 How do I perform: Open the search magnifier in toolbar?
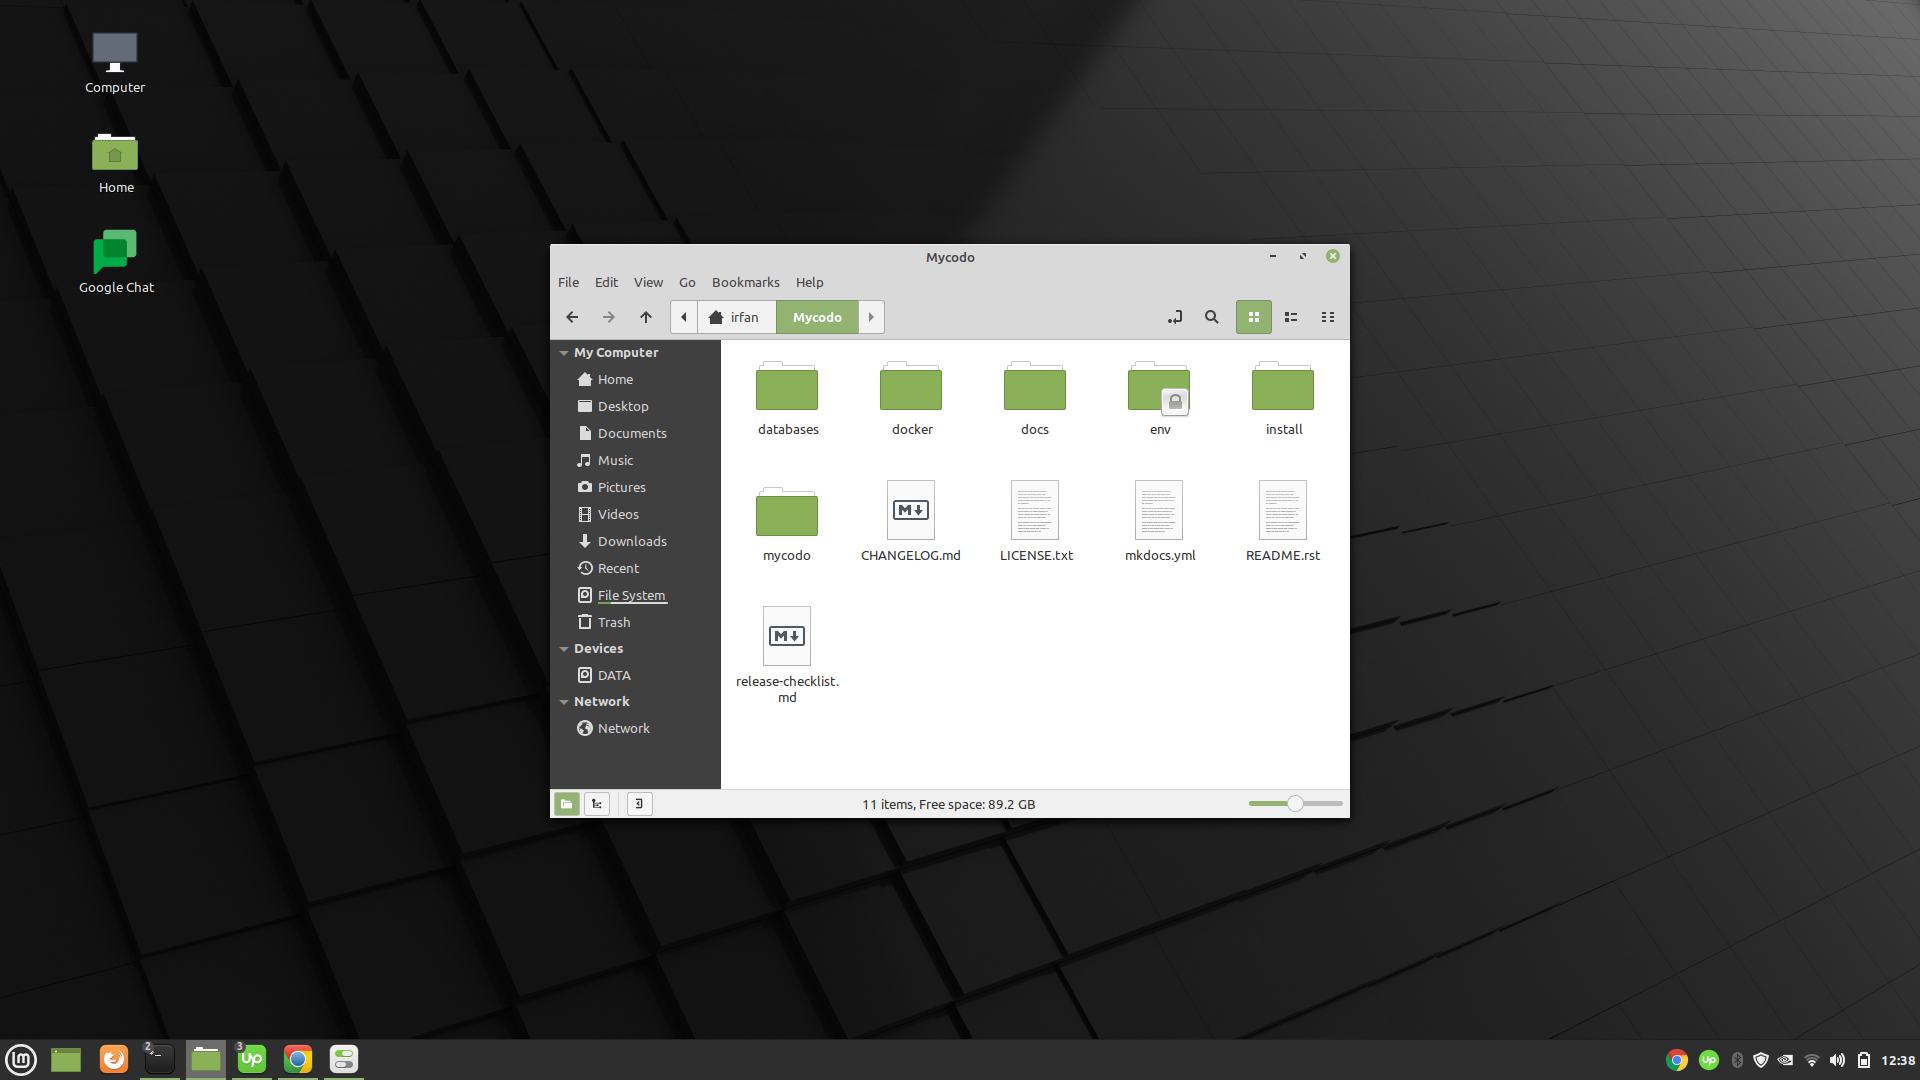1212,317
